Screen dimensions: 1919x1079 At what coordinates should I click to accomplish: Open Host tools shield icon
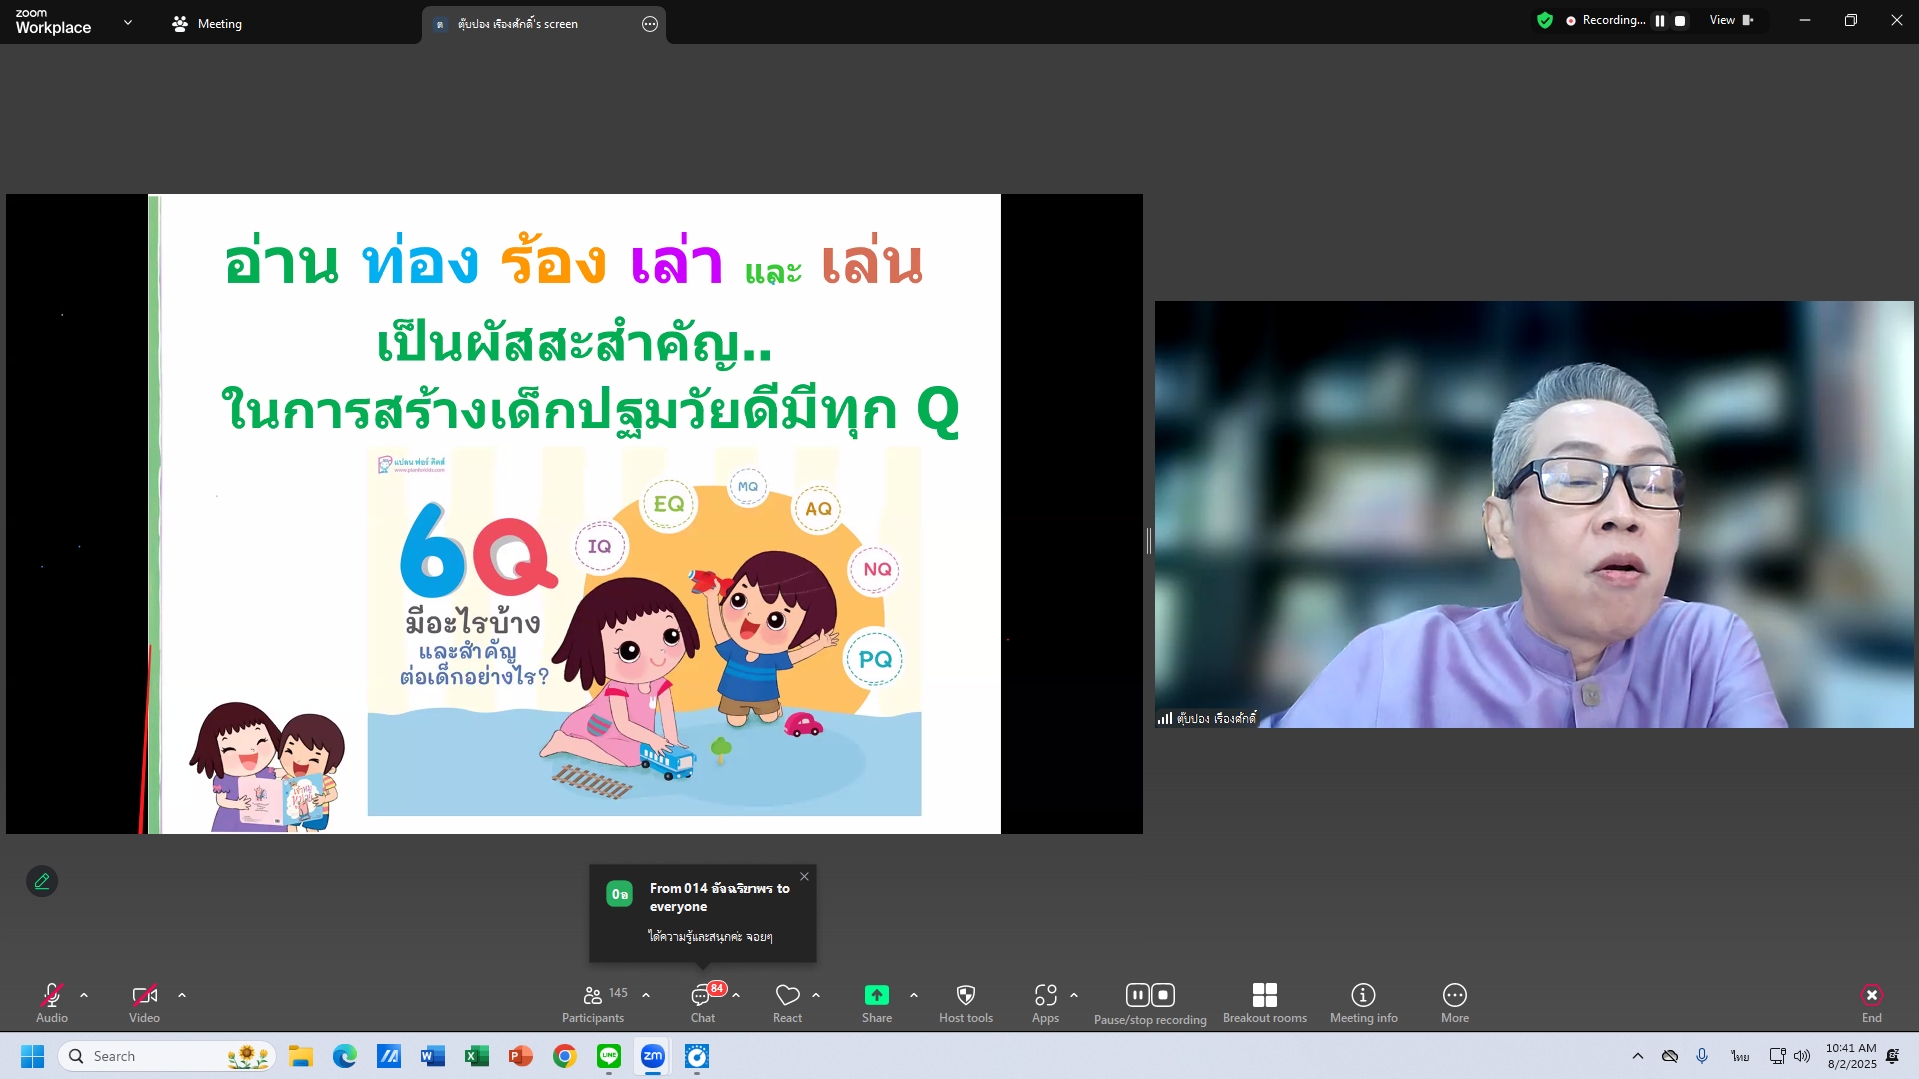(965, 1002)
